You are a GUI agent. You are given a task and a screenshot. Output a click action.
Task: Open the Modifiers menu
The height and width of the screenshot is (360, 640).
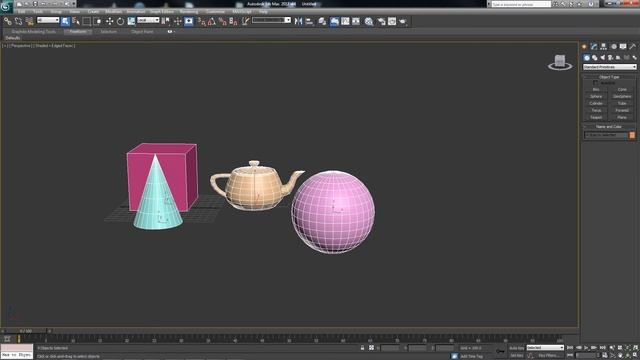coord(113,11)
